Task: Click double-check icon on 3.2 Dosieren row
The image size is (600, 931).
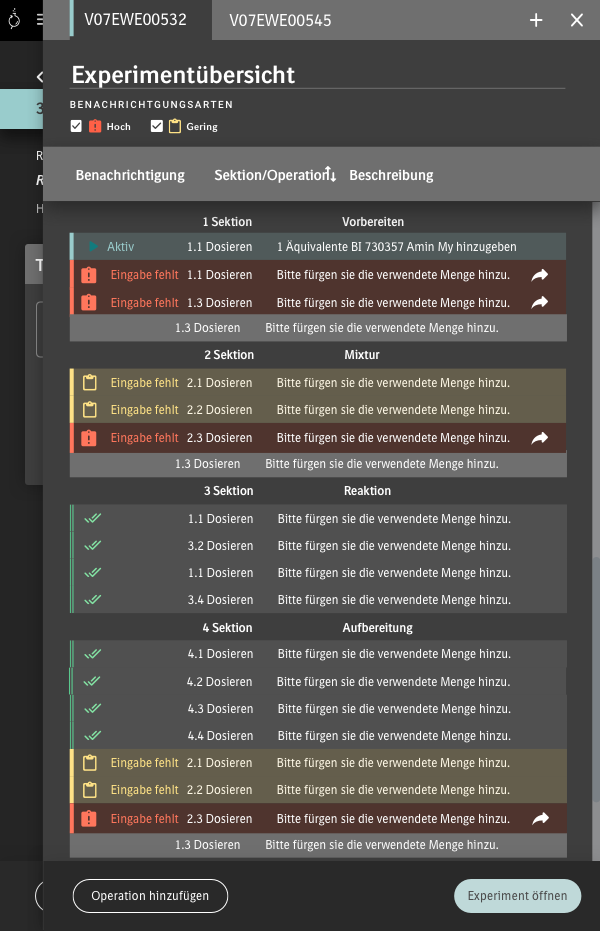Action: point(93,546)
